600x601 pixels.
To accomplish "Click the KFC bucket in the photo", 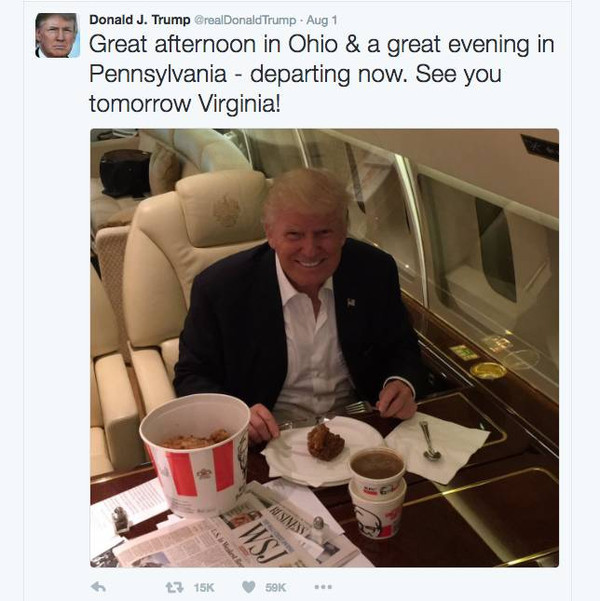I will (x=195, y=455).
